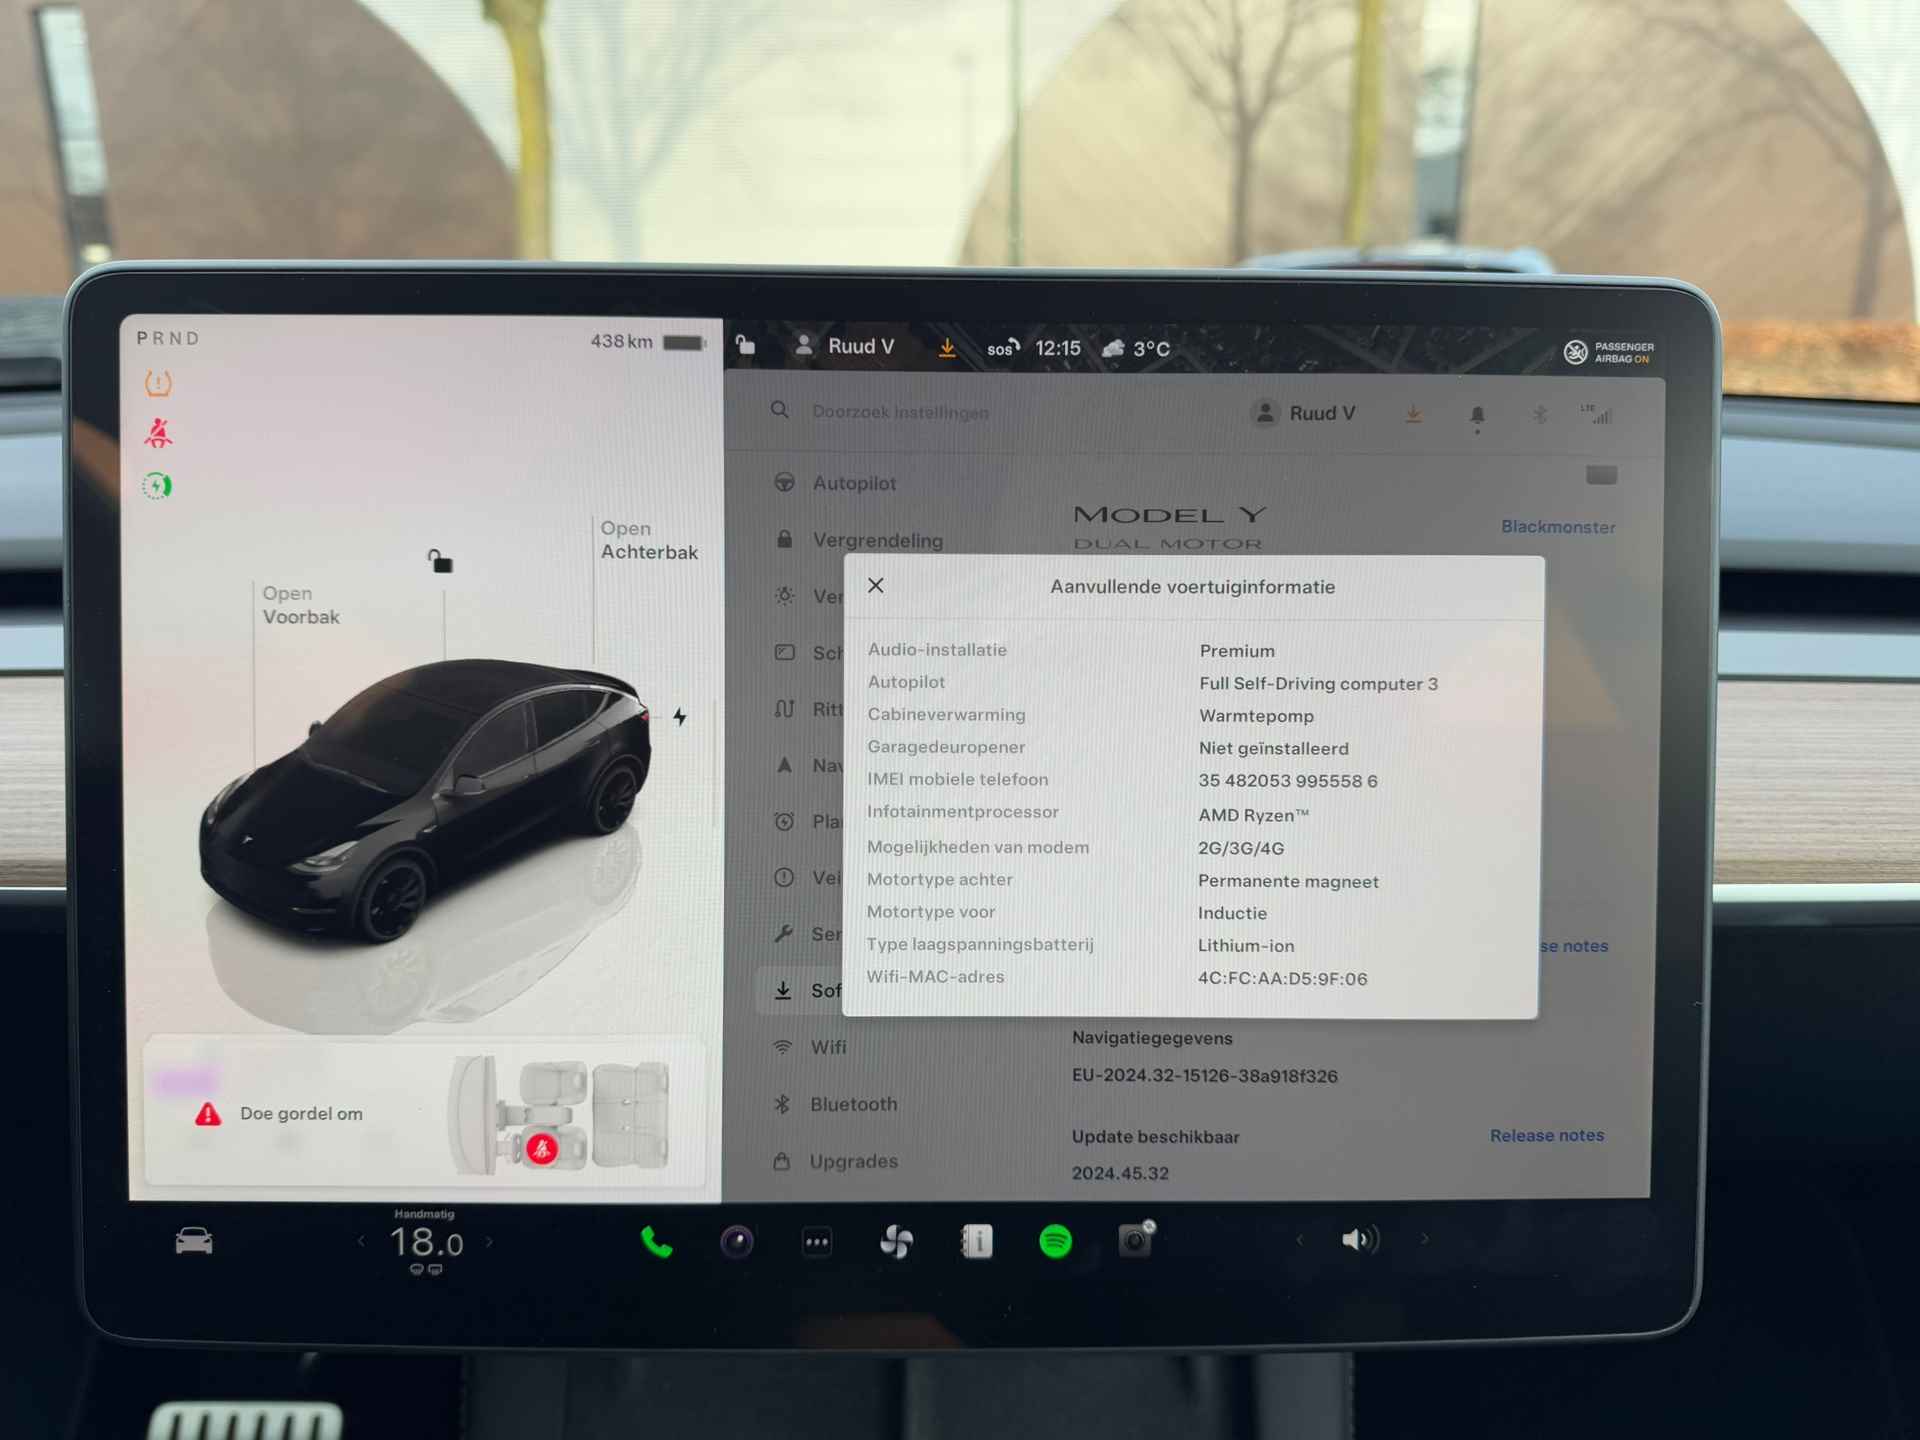Screen dimensions: 1920x1440
Task: Open the Upgrades settings menu
Action: pyautogui.click(x=835, y=1161)
